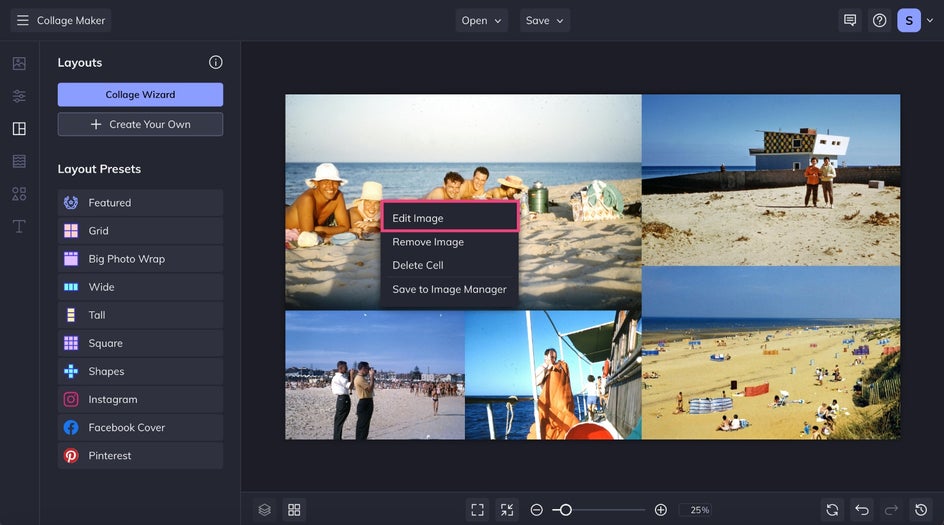Open the Collage Maker hamburger menu
The height and width of the screenshot is (525, 944).
point(23,20)
